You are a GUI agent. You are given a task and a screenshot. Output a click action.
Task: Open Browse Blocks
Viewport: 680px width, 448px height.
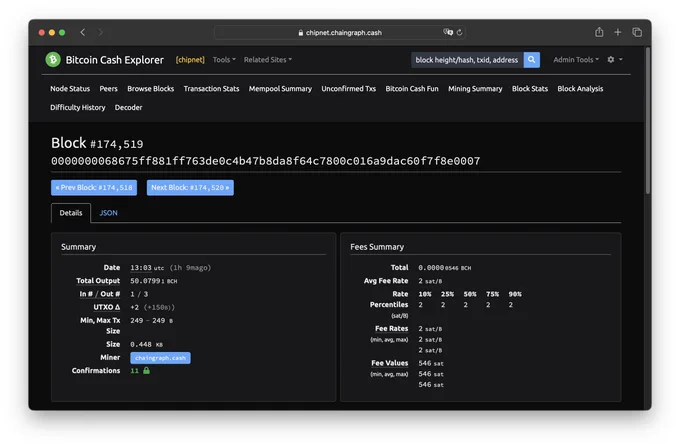click(x=150, y=89)
